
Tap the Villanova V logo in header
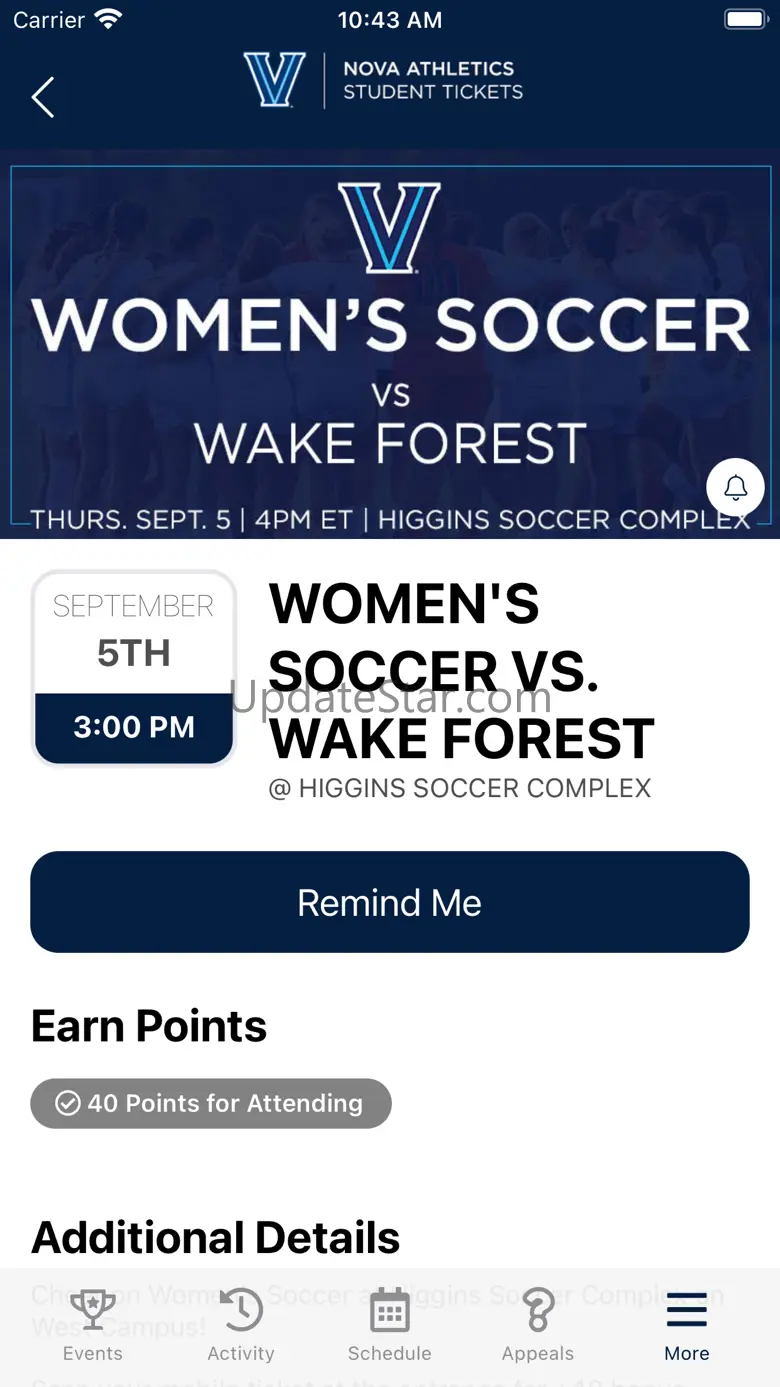[274, 80]
